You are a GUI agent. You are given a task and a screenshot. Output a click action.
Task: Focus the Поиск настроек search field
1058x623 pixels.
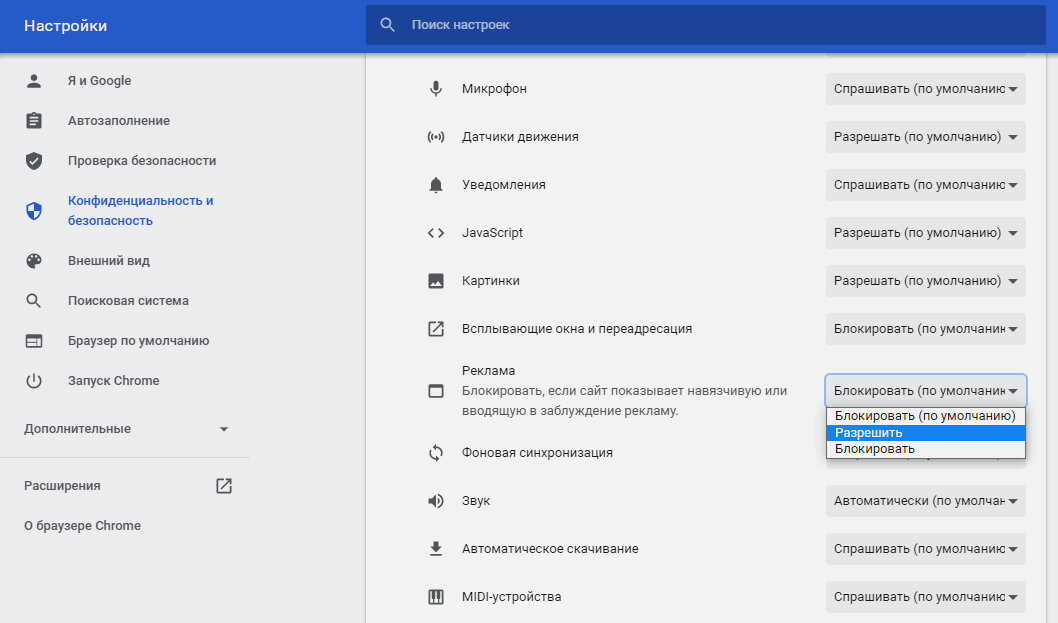tap(706, 25)
